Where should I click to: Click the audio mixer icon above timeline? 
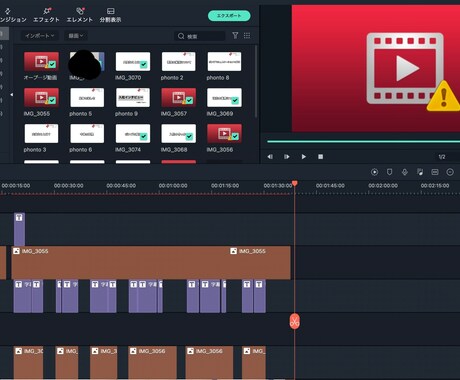420,172
